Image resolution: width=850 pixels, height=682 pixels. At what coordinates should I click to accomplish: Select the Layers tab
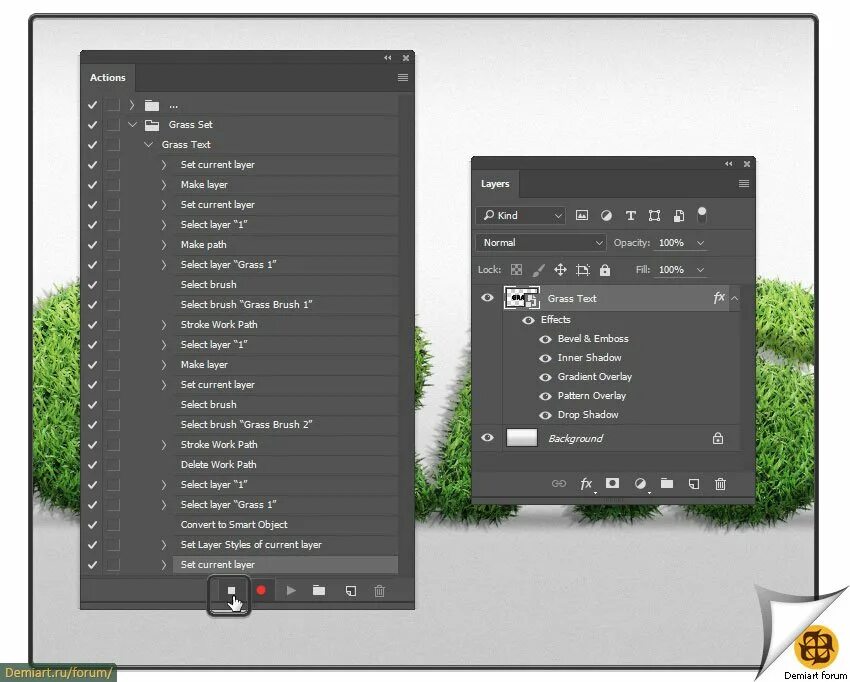pos(495,184)
